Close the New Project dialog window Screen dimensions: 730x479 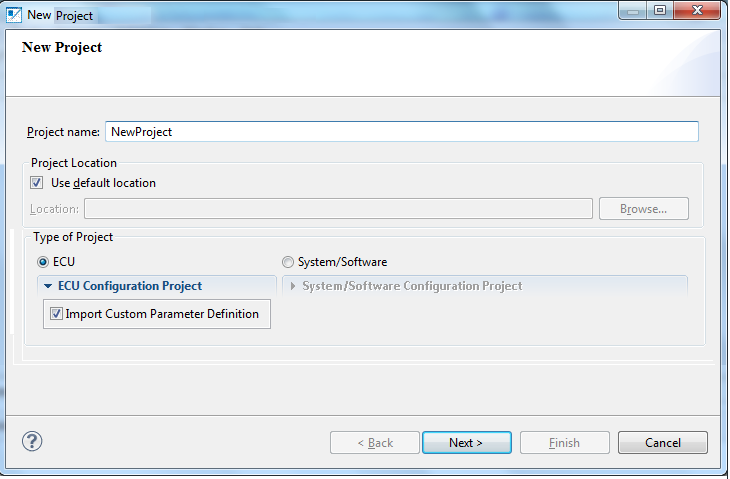click(x=697, y=11)
